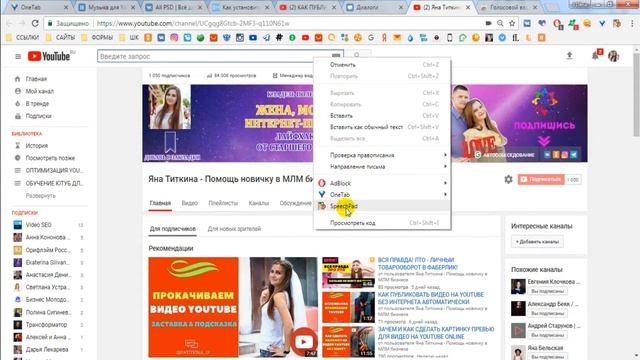Viewport: 640px width, 360px height.
Task: Click the red Подписаться subscribe button
Action: [541, 180]
